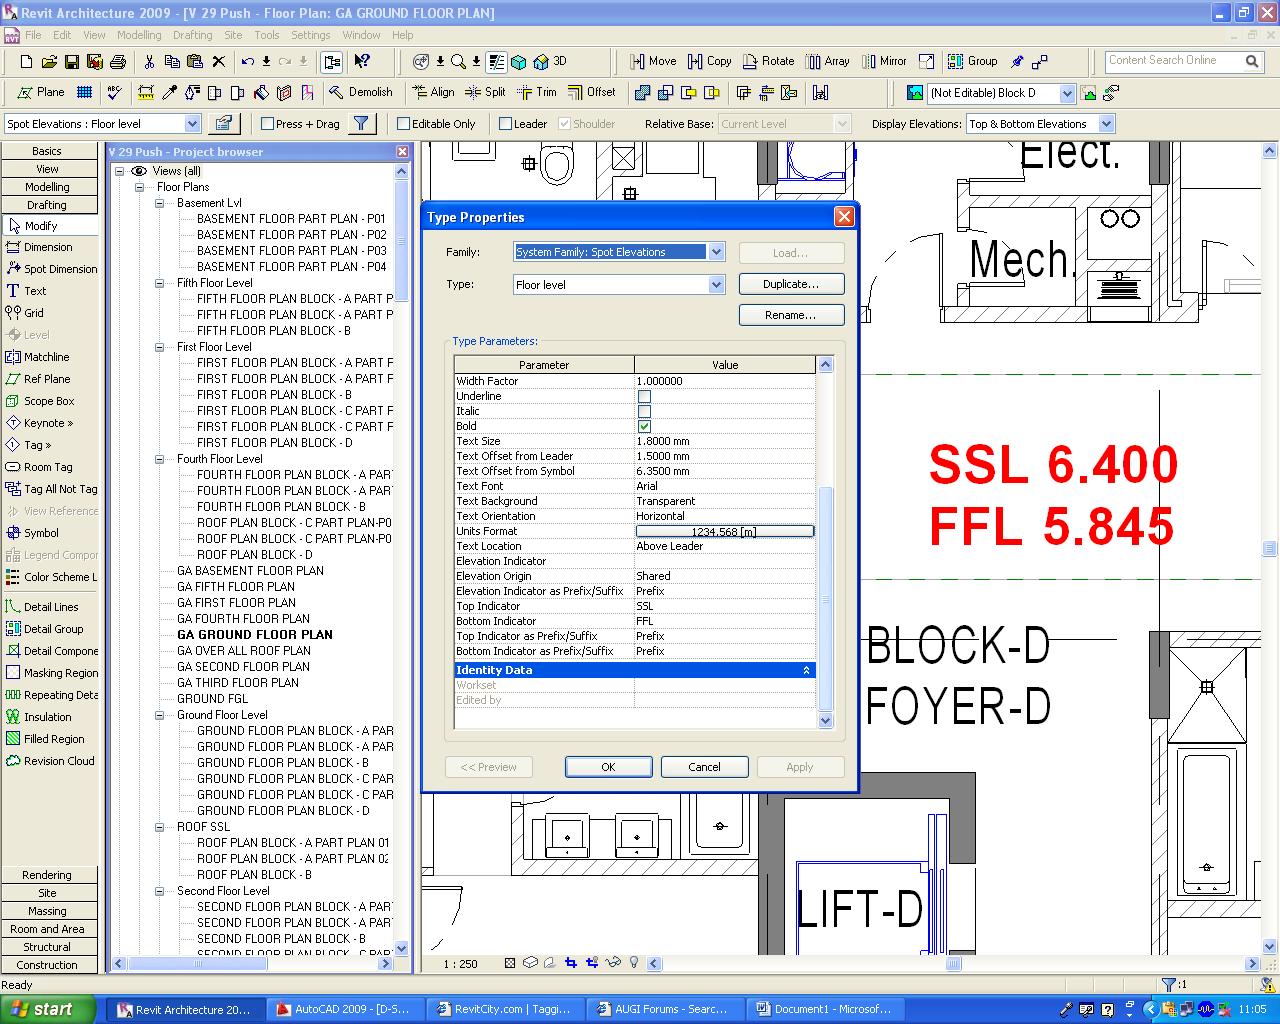1280x1024 pixels.
Task: Select the Rotate tool
Action: point(769,61)
